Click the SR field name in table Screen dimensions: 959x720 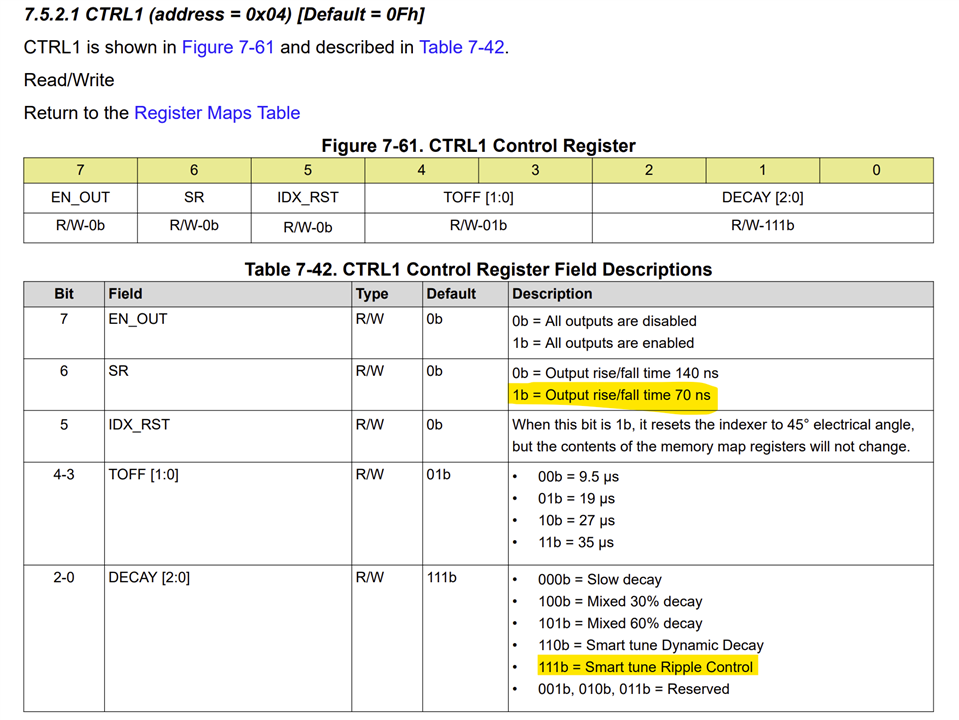coord(119,371)
